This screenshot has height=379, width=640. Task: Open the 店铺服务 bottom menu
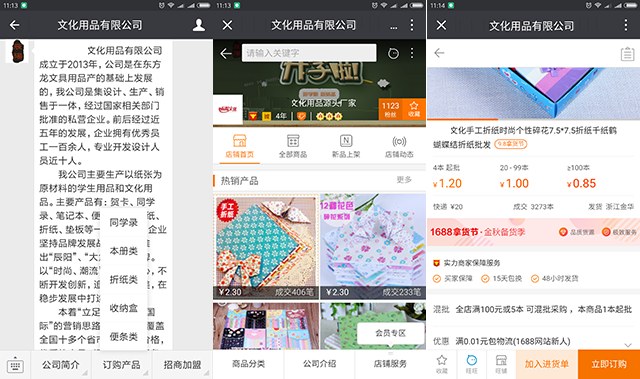click(x=390, y=364)
